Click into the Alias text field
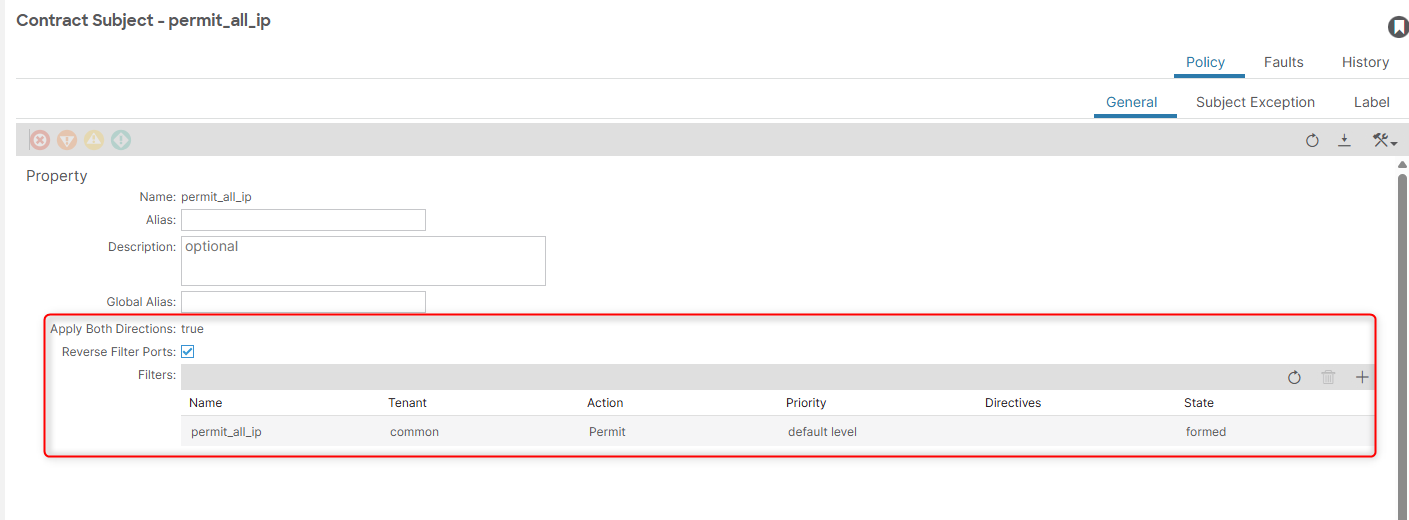This screenshot has height=520, width=1409. click(x=303, y=220)
